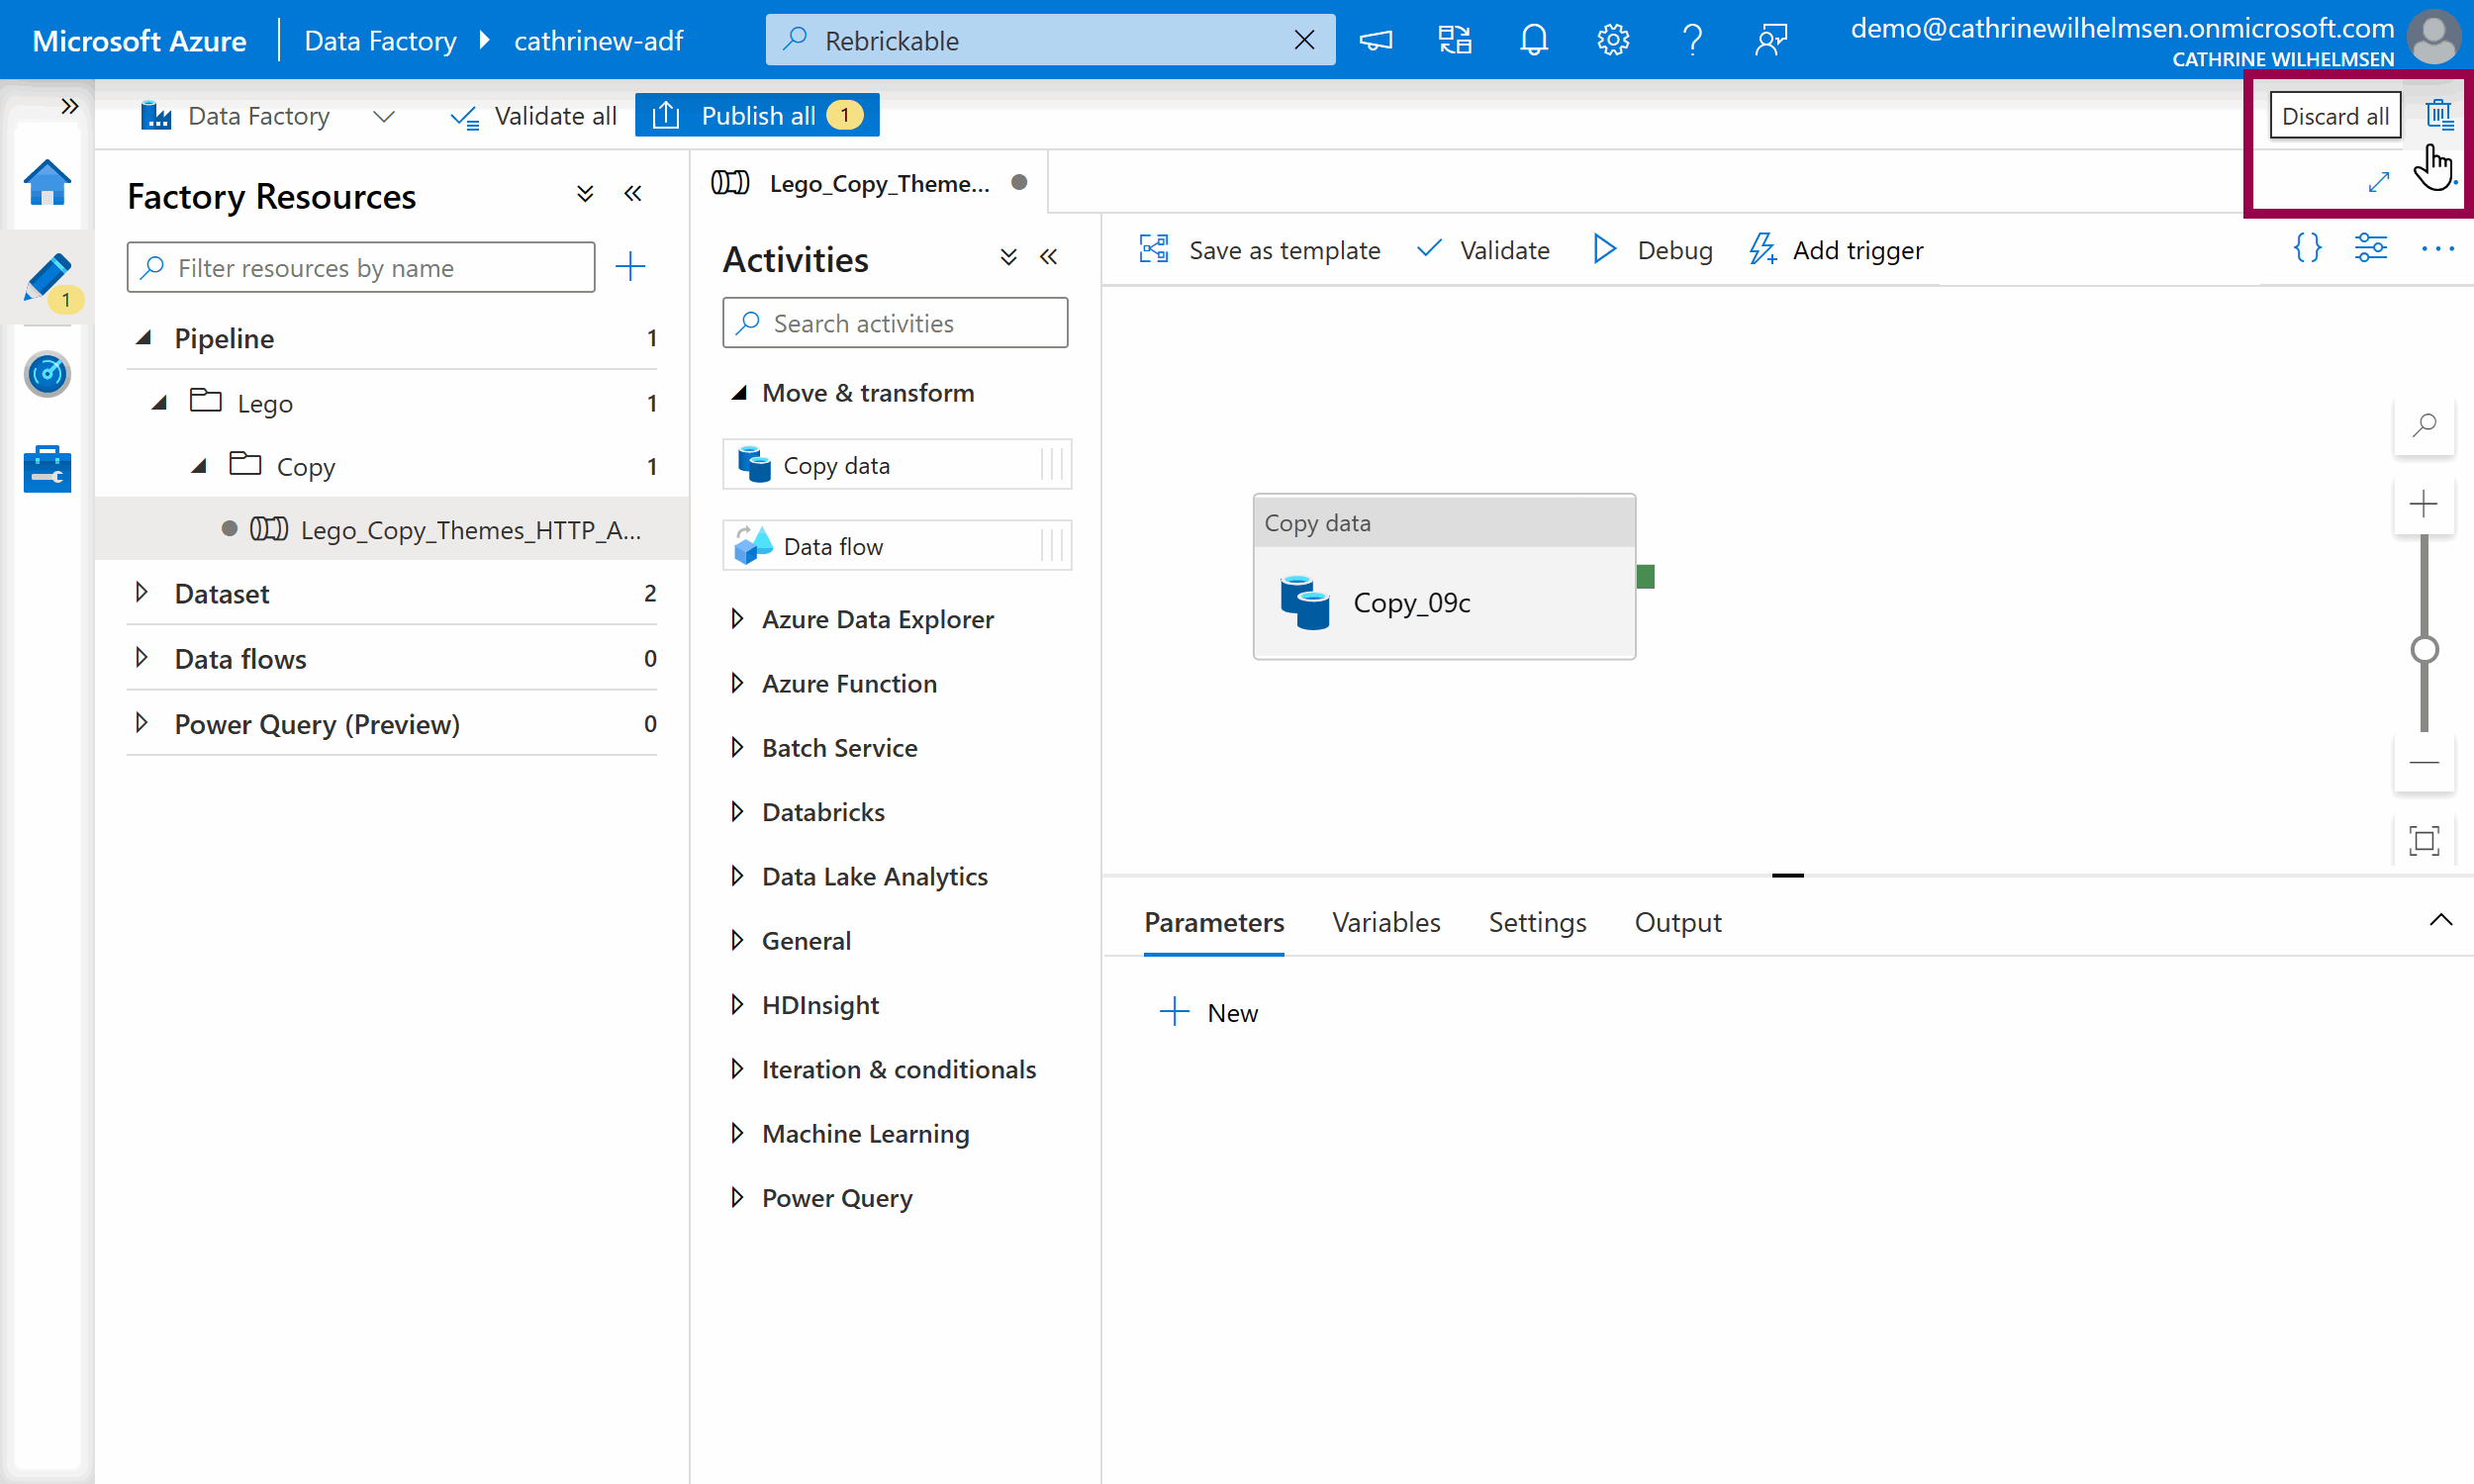Expand the Dataset tree group
This screenshot has height=1484, width=2474.
click(142, 593)
